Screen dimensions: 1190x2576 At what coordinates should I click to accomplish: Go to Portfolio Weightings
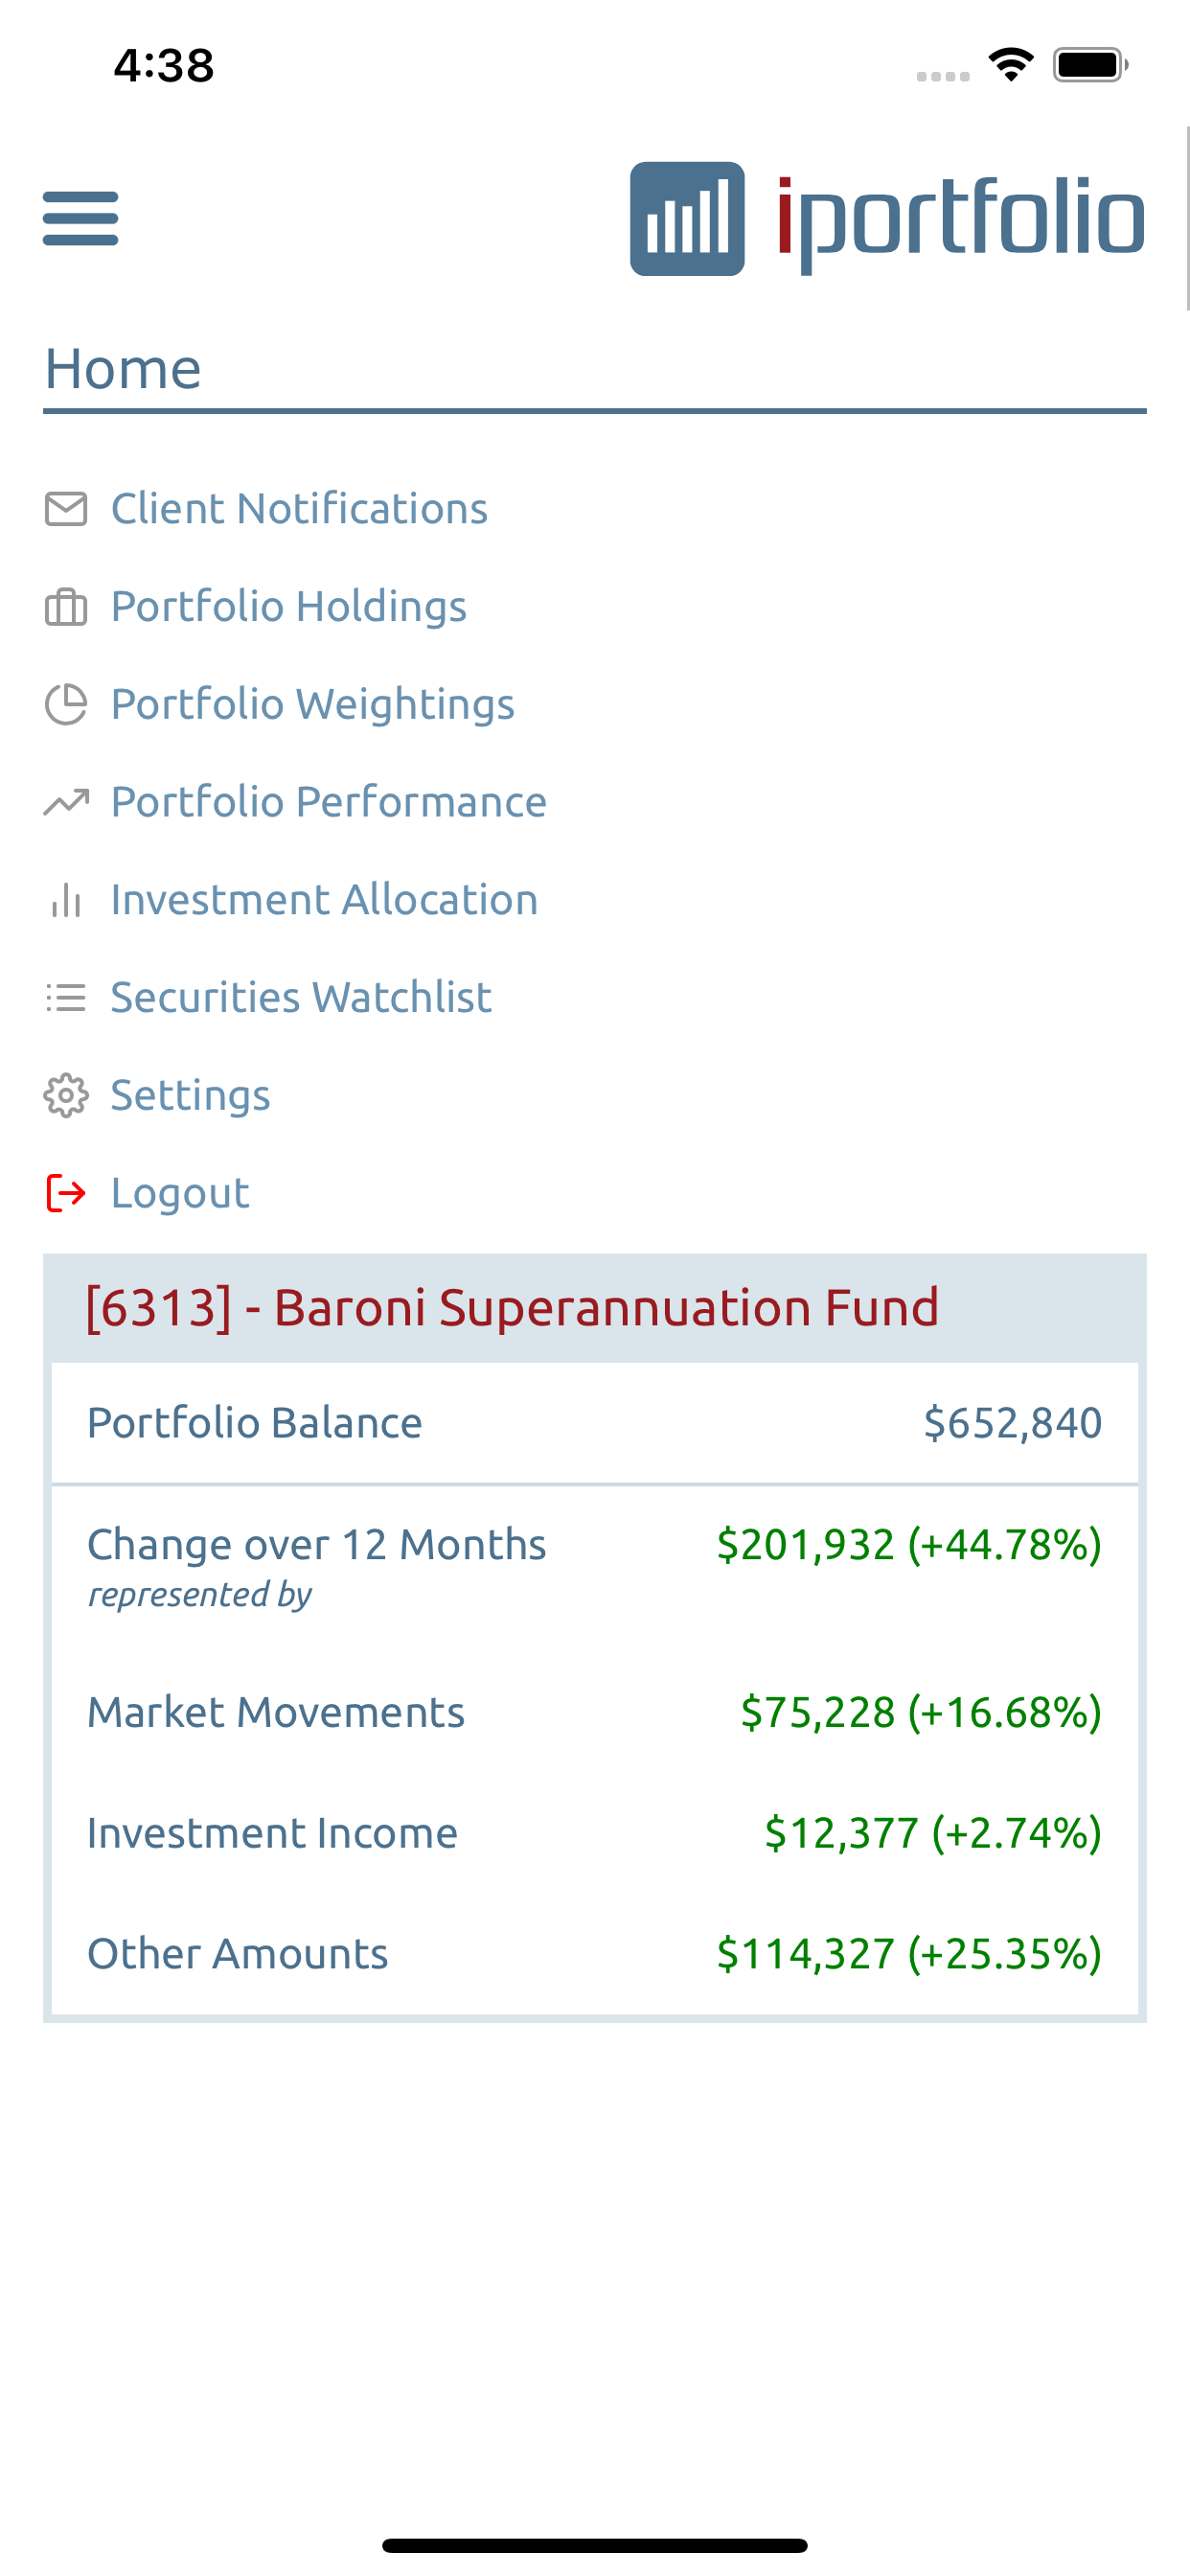(x=312, y=704)
